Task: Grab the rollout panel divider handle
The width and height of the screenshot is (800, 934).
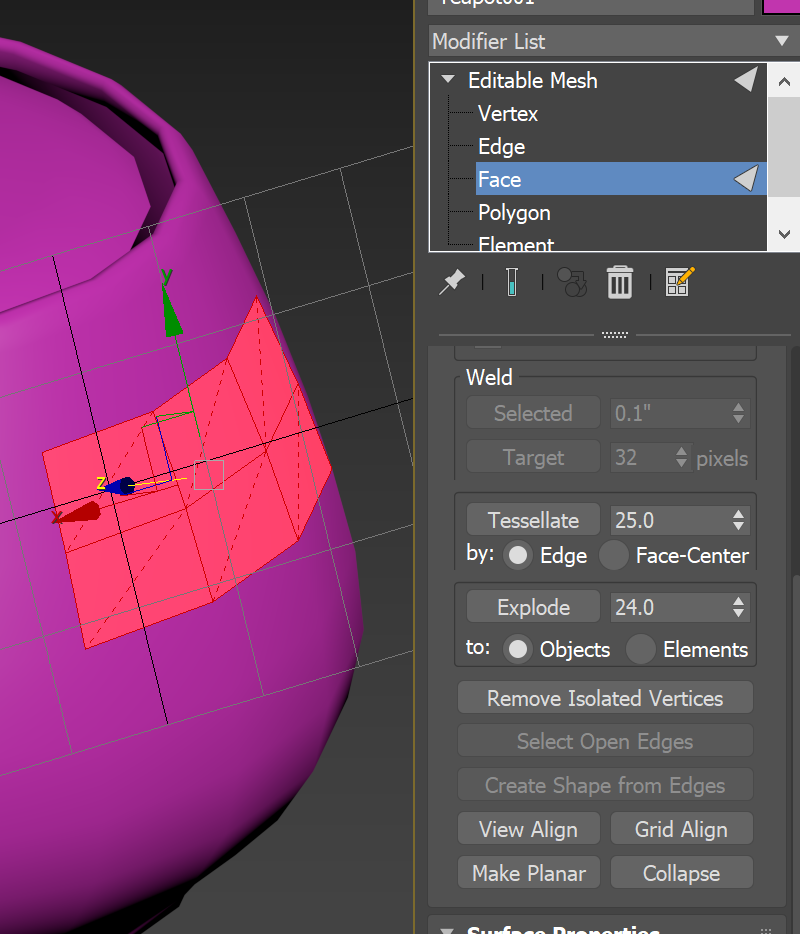Action: 615,335
